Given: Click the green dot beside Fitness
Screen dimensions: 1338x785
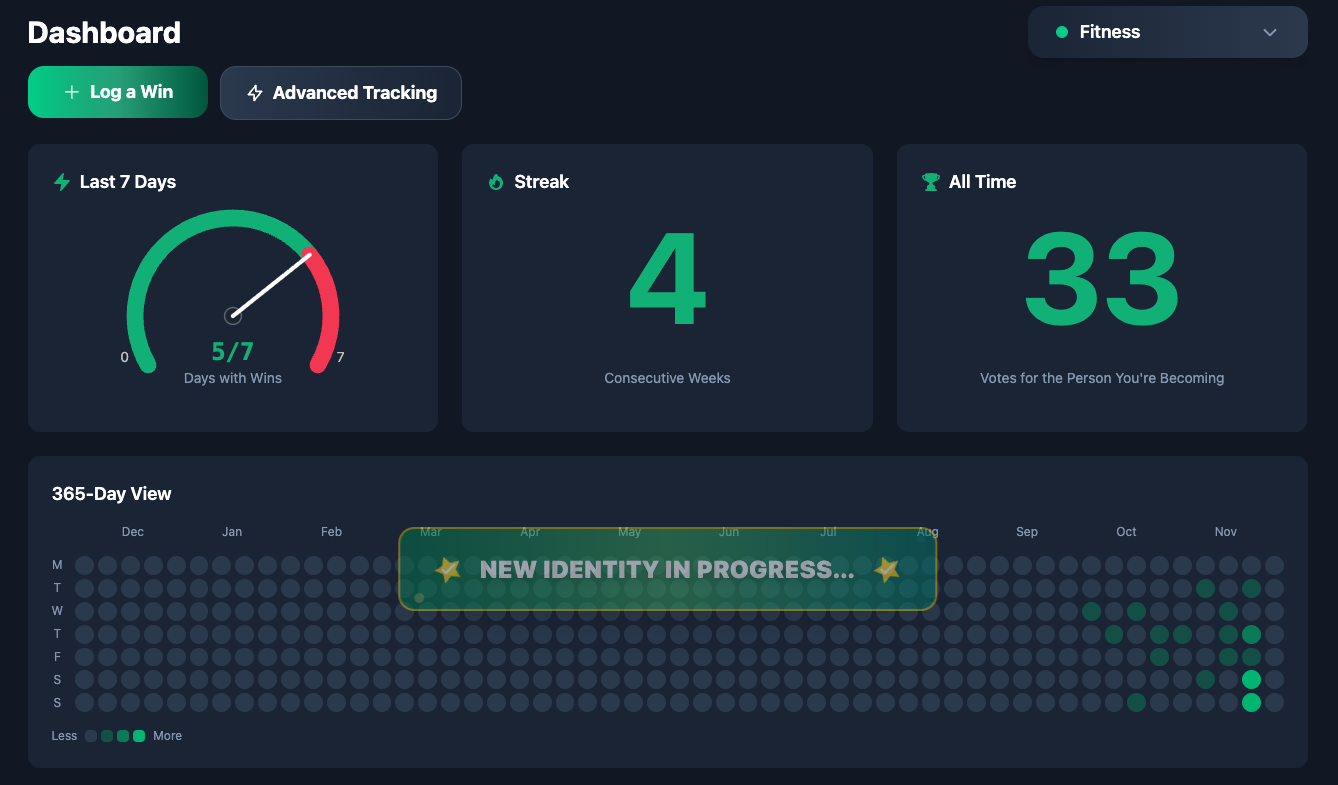Looking at the screenshot, I should (x=1062, y=31).
